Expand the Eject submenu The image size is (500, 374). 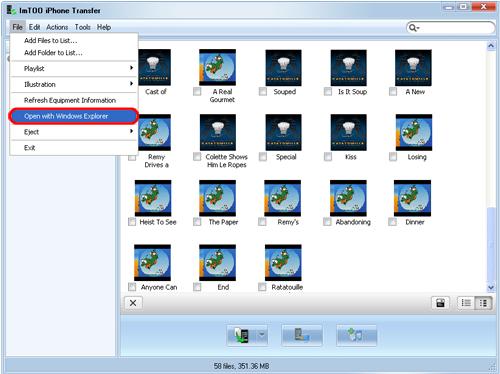(x=74, y=132)
